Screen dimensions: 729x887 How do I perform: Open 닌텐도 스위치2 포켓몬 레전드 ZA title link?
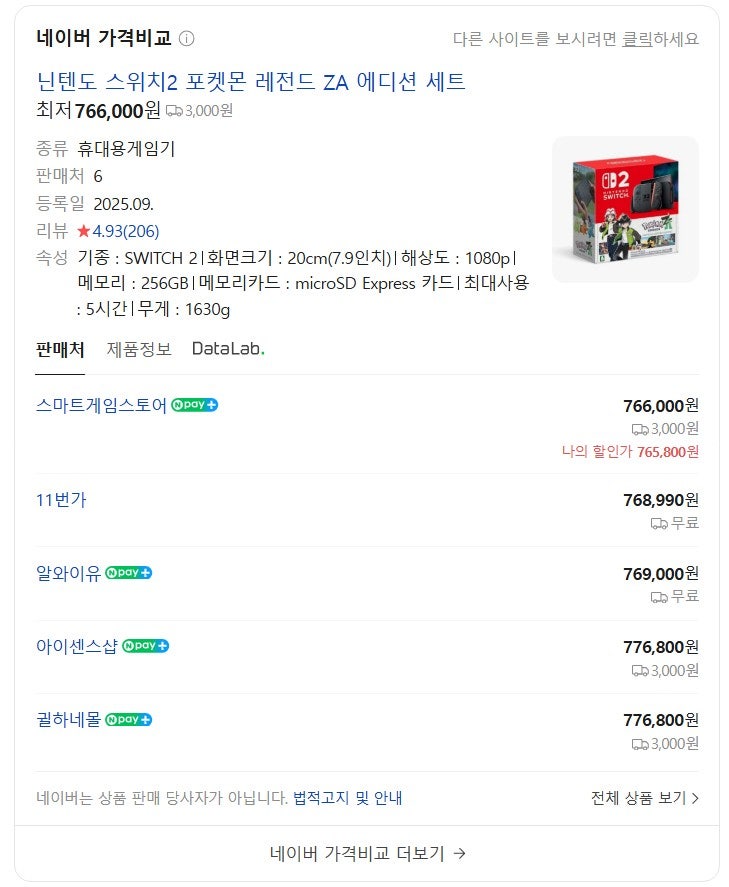pos(251,82)
